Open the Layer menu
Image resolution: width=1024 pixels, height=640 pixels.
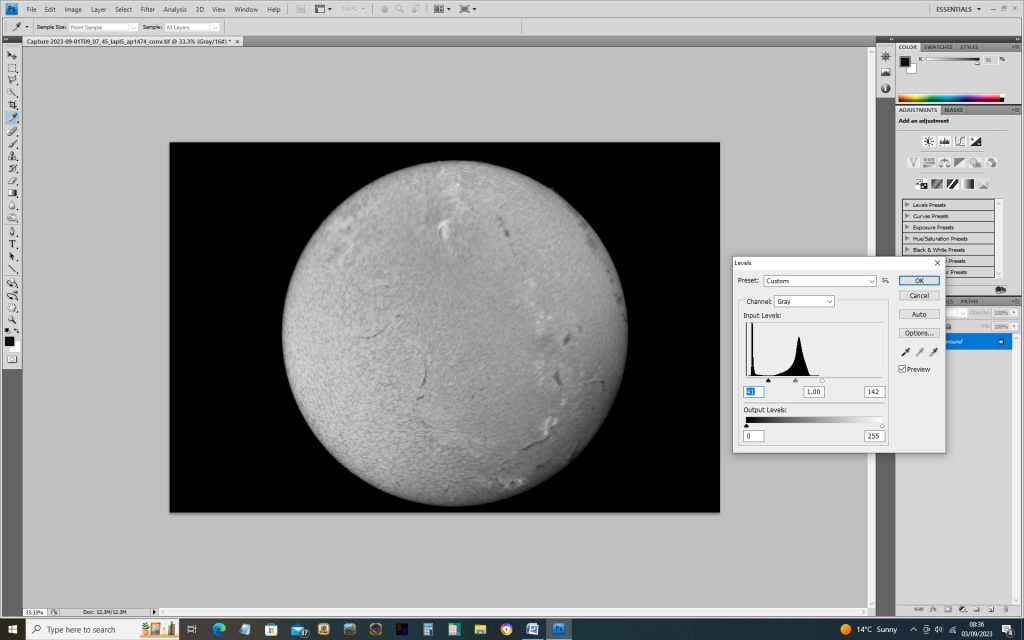[x=98, y=10]
